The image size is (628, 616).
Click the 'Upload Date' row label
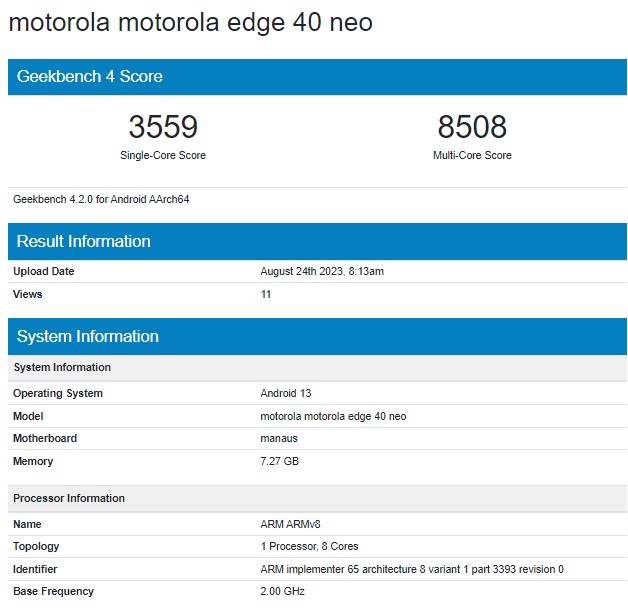pyautogui.click(x=44, y=271)
